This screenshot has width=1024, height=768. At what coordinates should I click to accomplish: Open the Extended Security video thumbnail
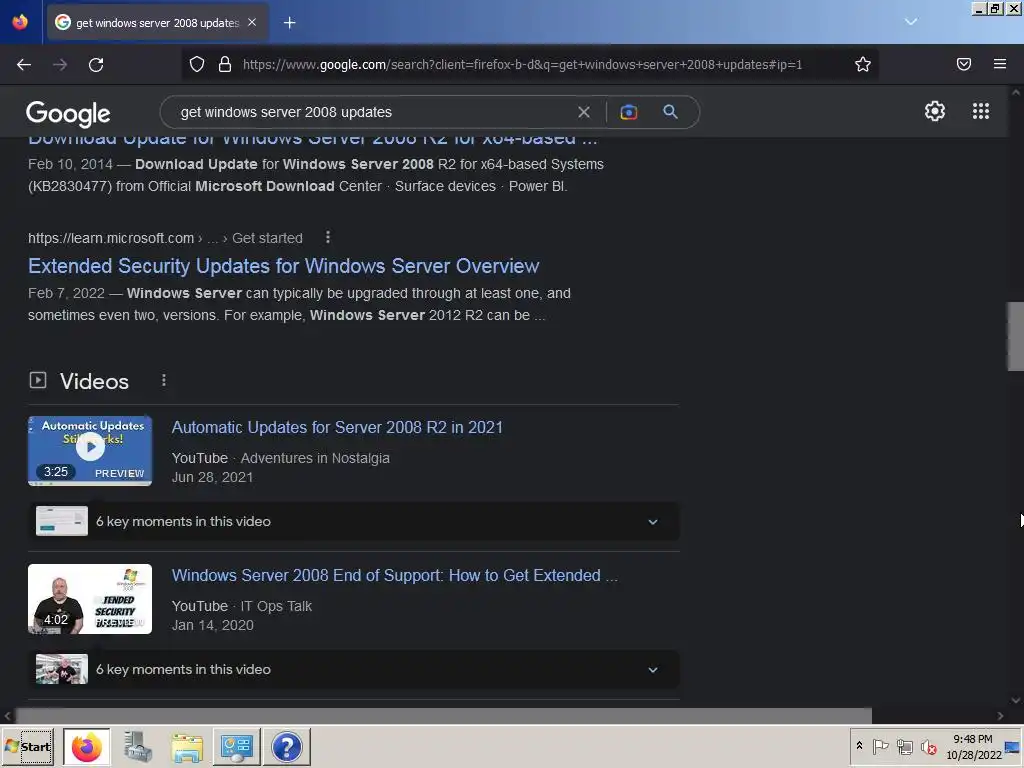click(x=90, y=599)
